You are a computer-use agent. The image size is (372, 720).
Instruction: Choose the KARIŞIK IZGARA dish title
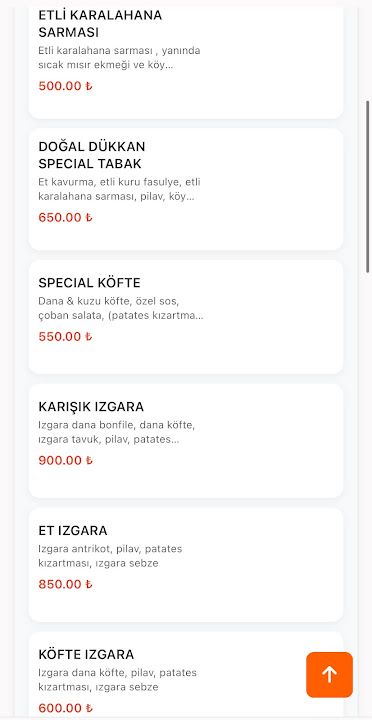(91, 407)
